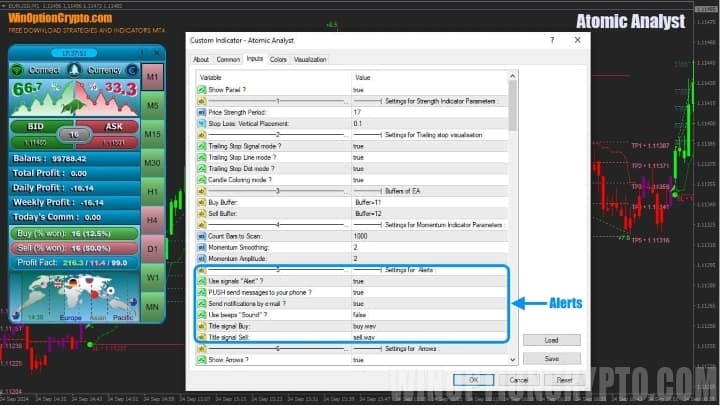Click the Stop Loss Vertical Placement icon
The width and height of the screenshot is (720, 405).
pos(201,123)
